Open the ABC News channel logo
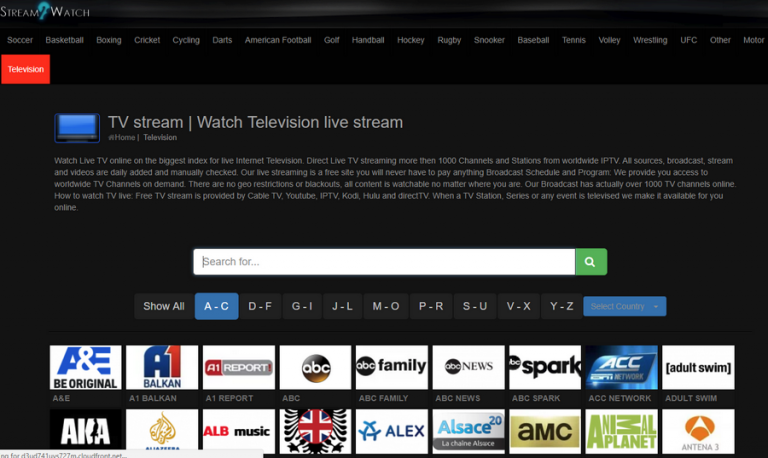This screenshot has width=768, height=458. 468,367
